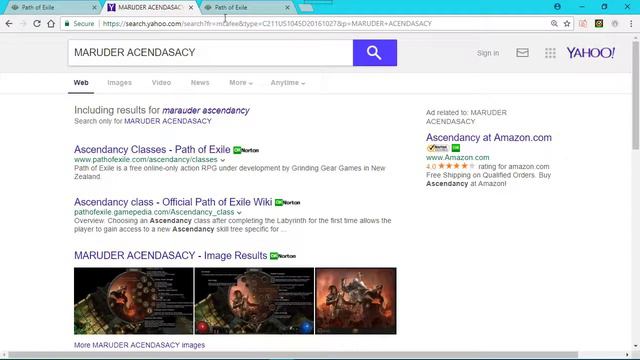The width and height of the screenshot is (640, 360).
Task: Open MARUDER ACENDASACY - Image Results link
Action: coord(171,256)
